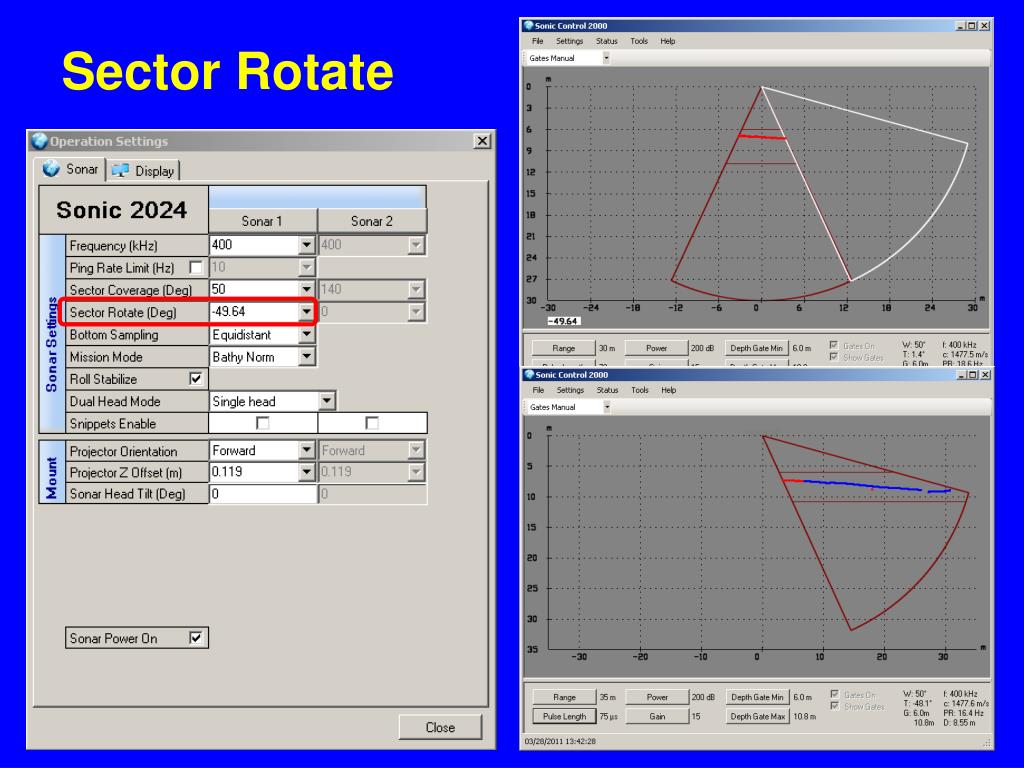Viewport: 1024px width, 768px height.
Task: Click the Close button in Operation Settings
Action: coord(440,727)
